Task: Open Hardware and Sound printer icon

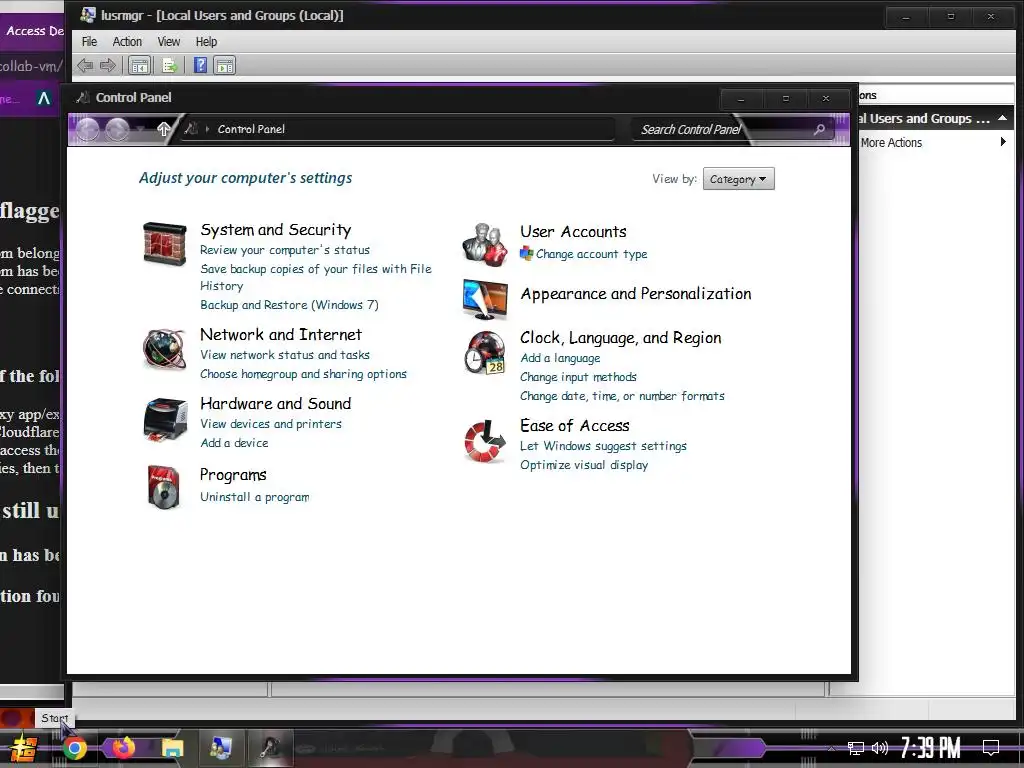Action: pyautogui.click(x=165, y=420)
